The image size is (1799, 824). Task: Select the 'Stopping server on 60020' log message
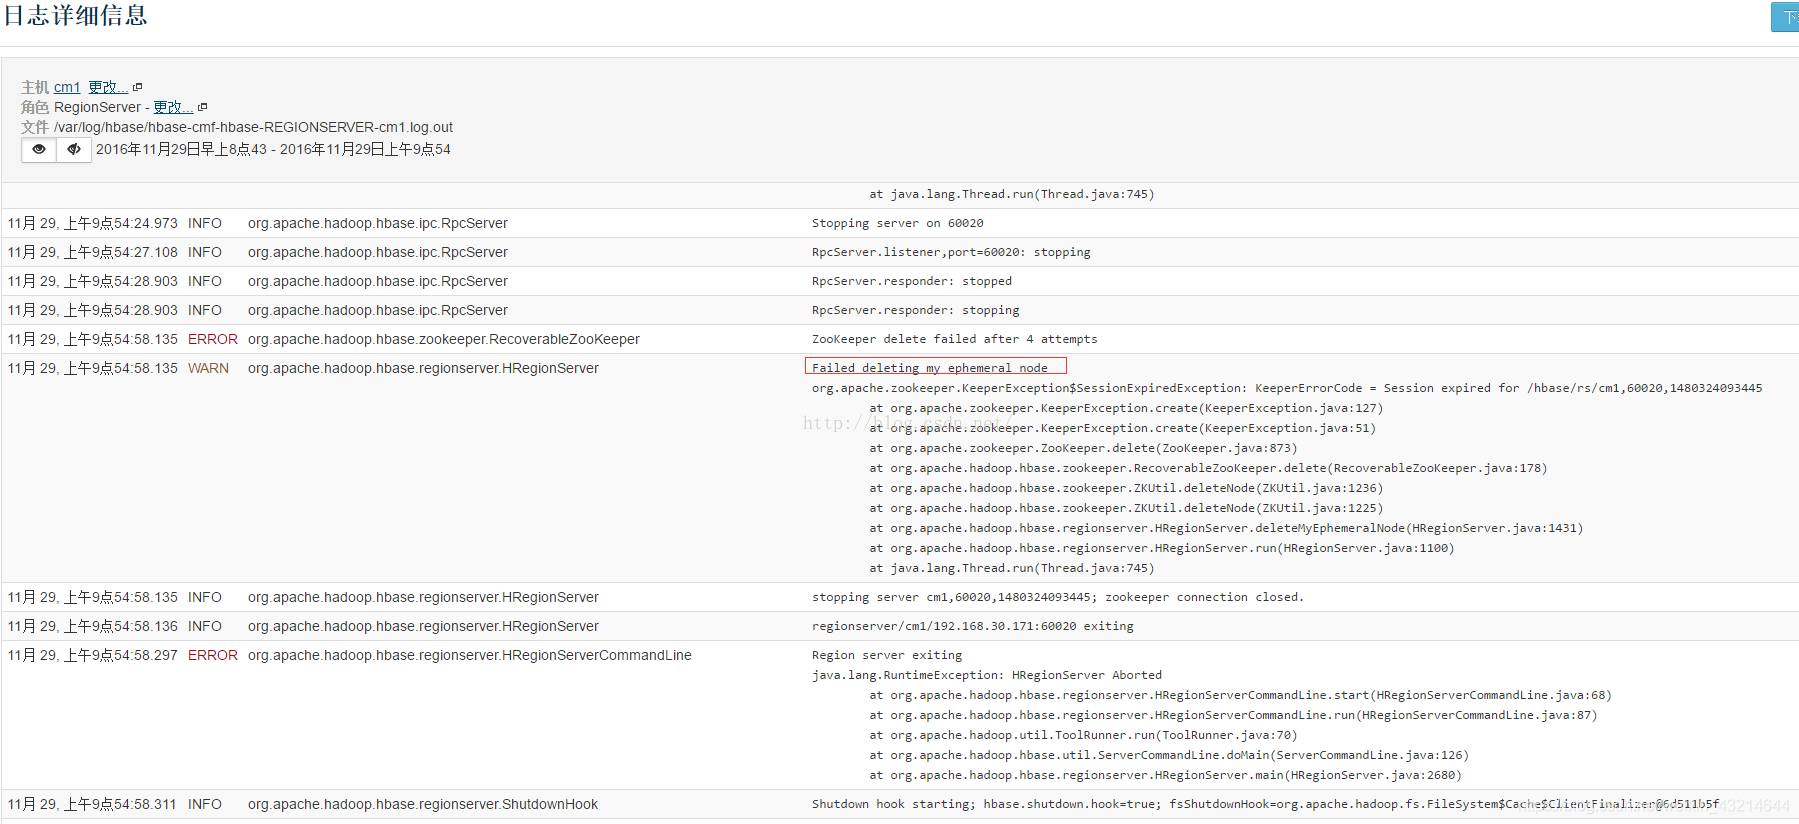click(897, 224)
